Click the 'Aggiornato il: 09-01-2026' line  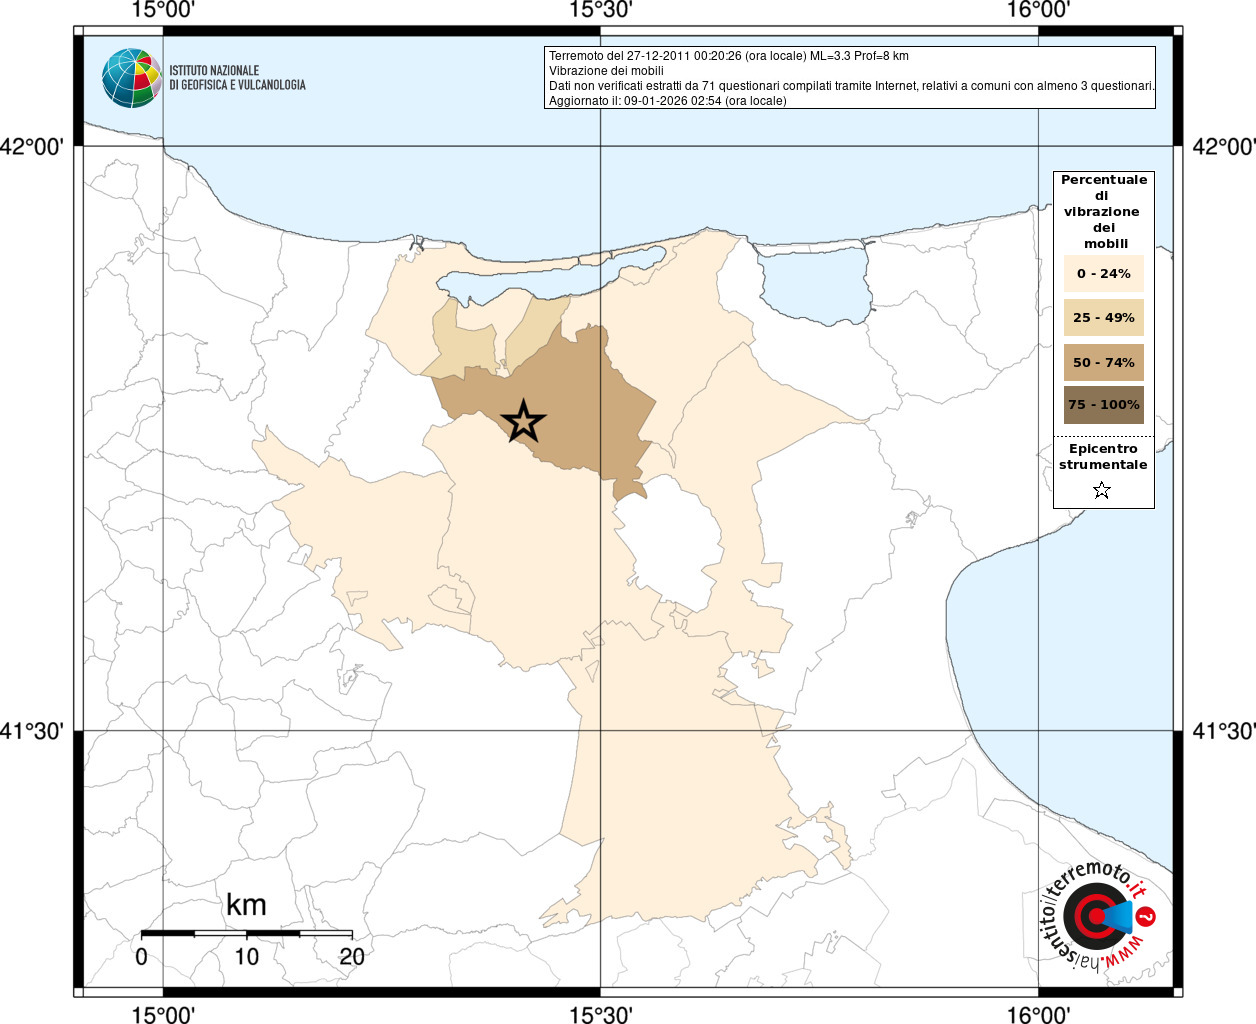(668, 101)
